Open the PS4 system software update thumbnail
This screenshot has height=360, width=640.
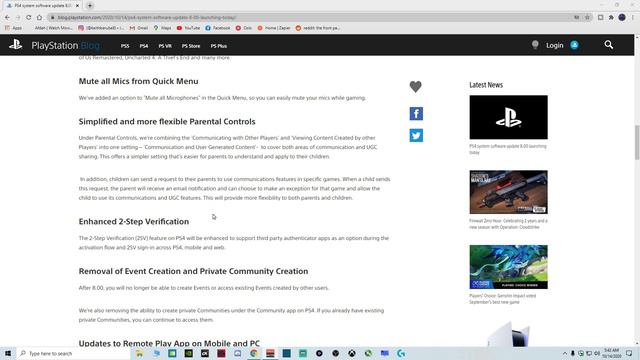pyautogui.click(x=508, y=117)
